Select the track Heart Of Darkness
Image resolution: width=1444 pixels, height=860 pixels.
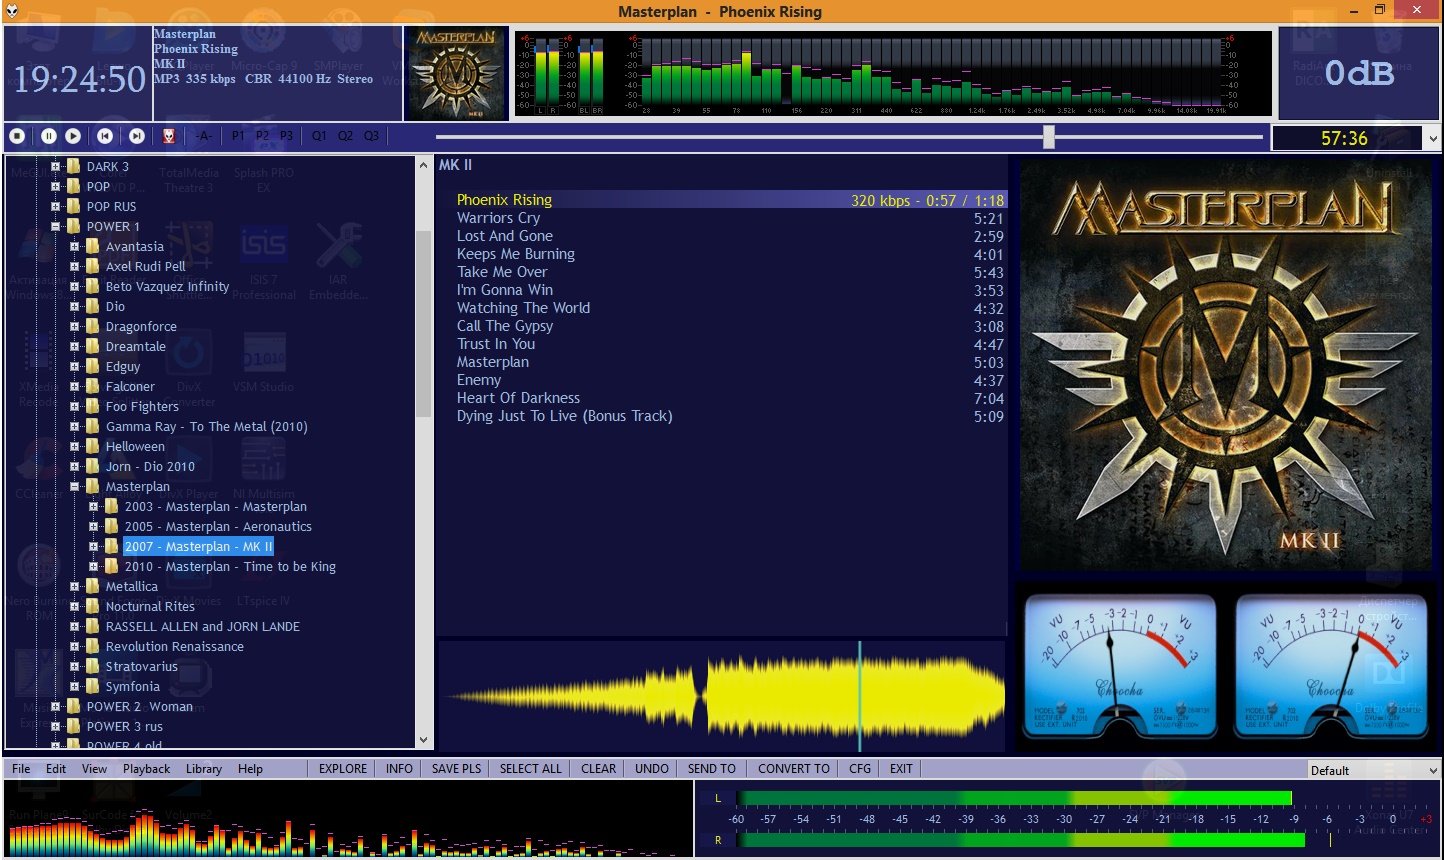pyautogui.click(x=518, y=398)
